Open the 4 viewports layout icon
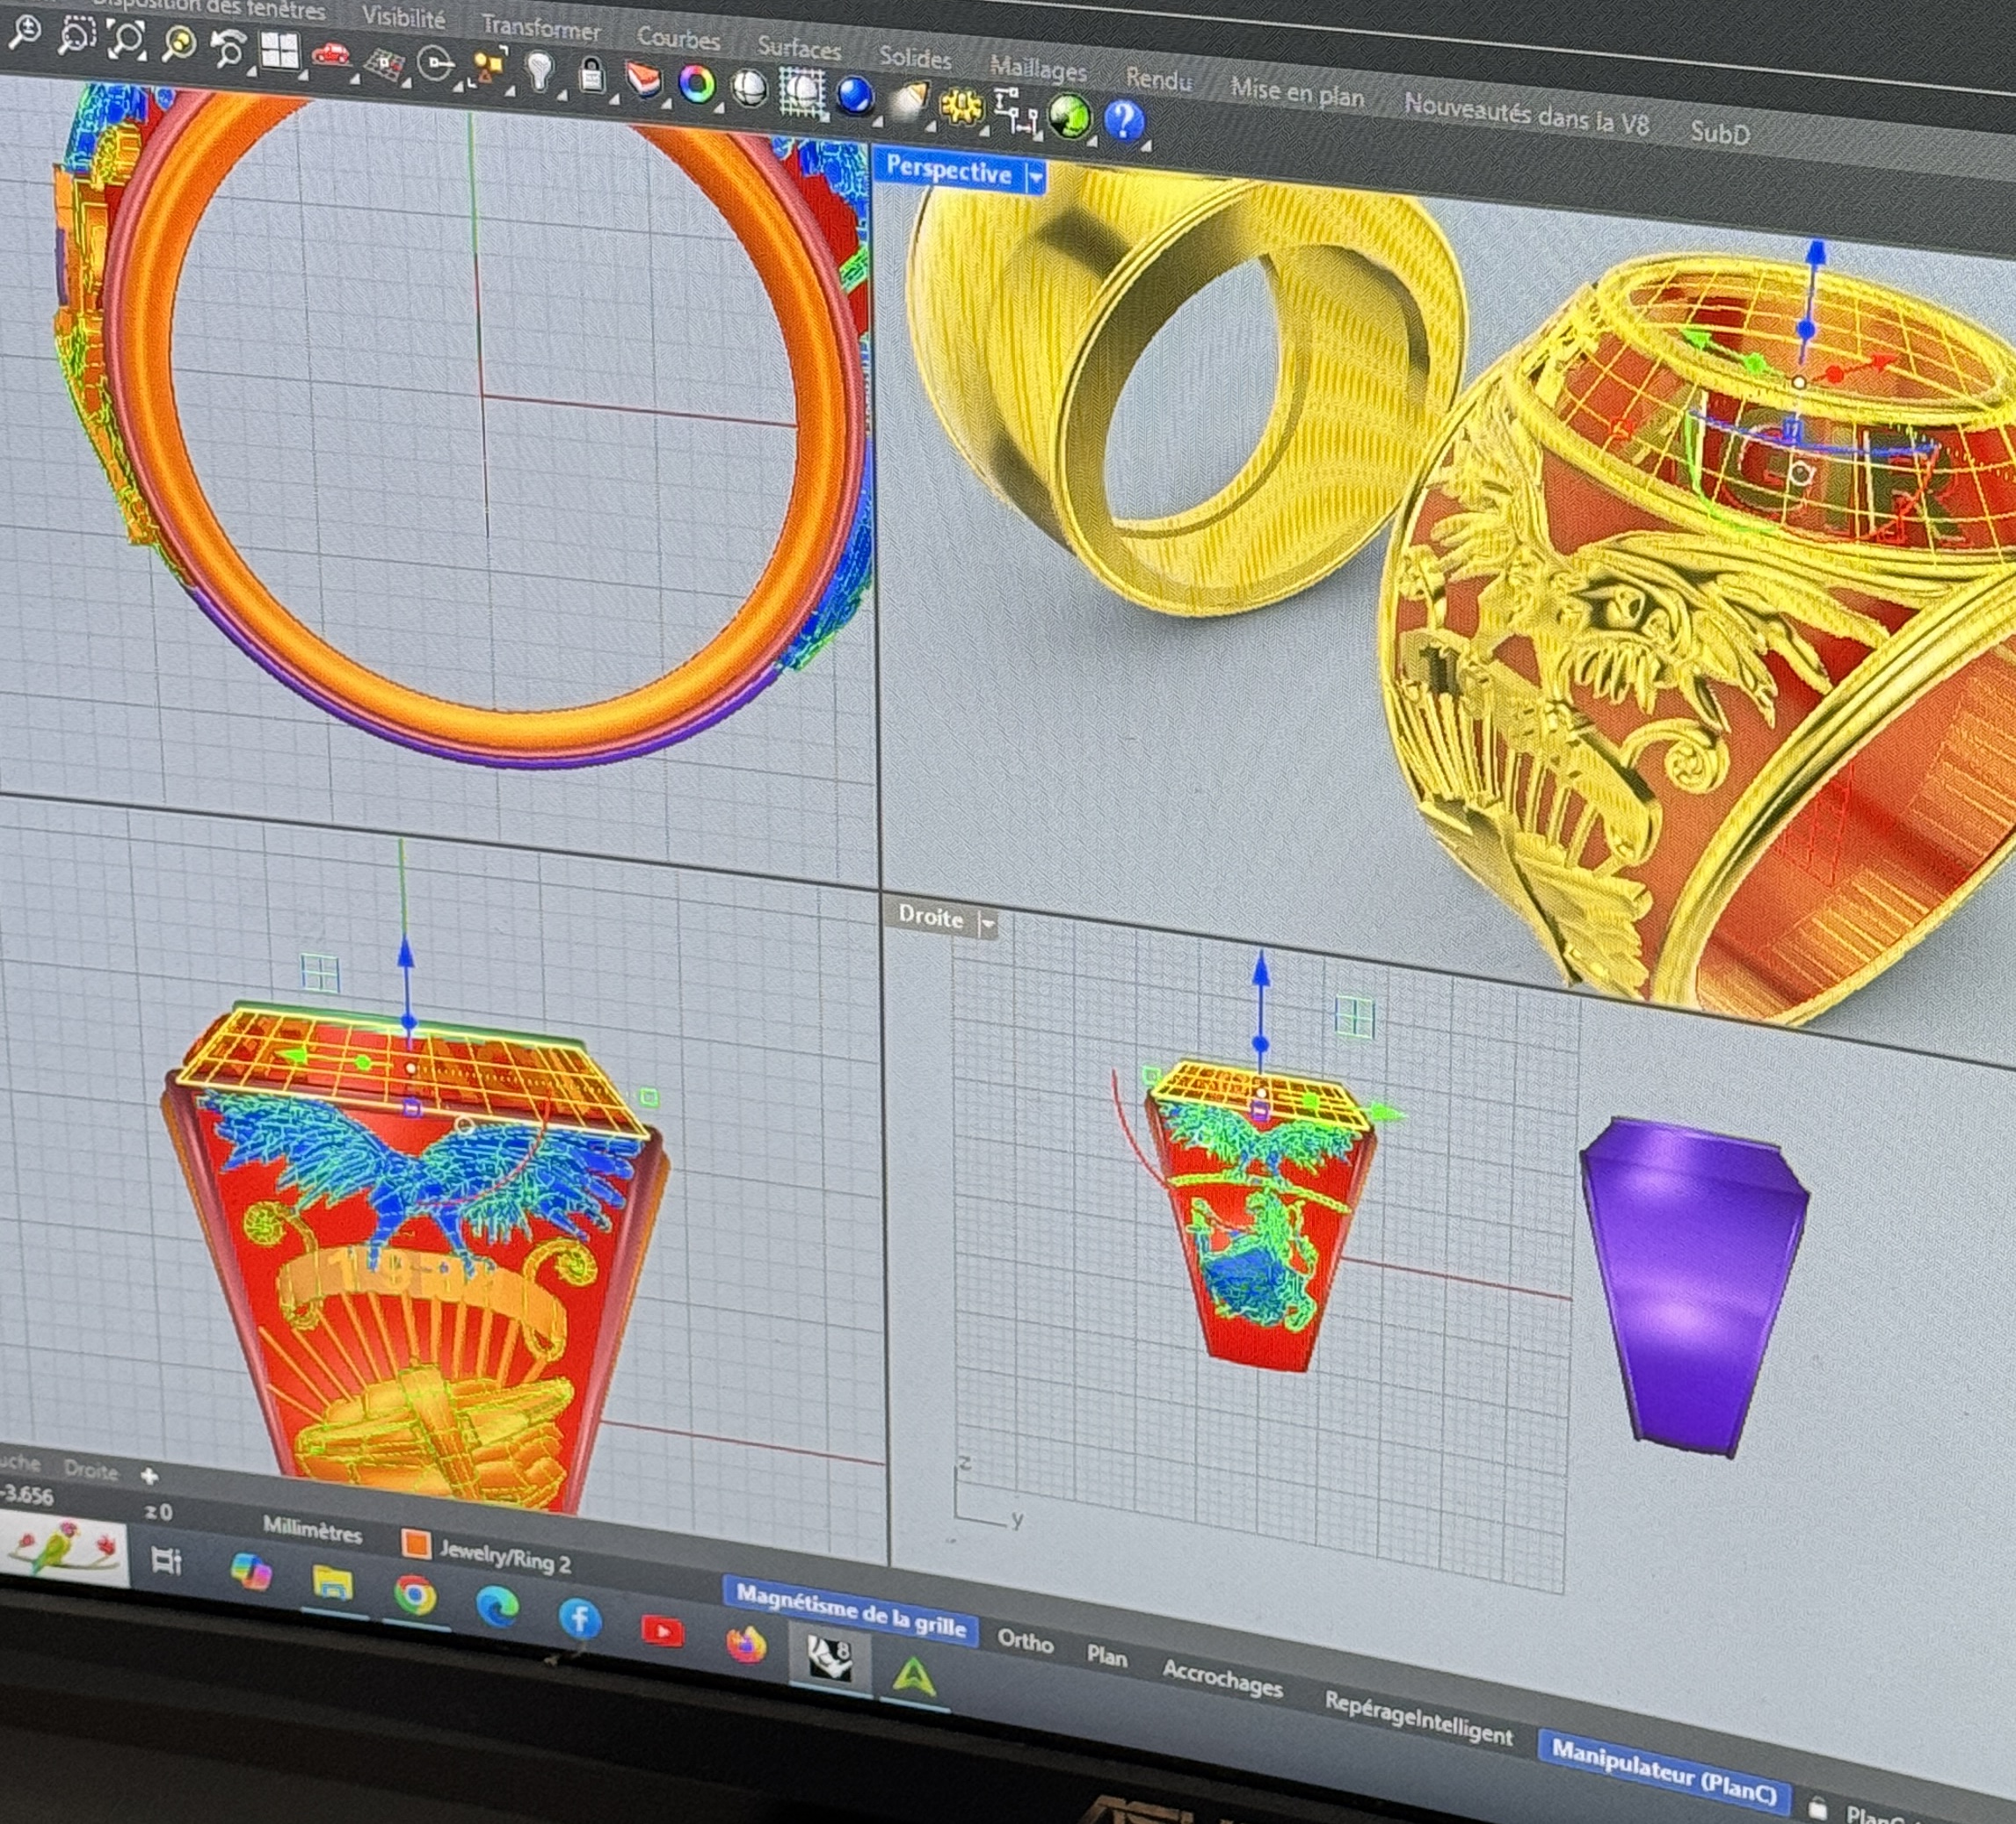Image resolution: width=2016 pixels, height=1824 pixels. [280, 51]
